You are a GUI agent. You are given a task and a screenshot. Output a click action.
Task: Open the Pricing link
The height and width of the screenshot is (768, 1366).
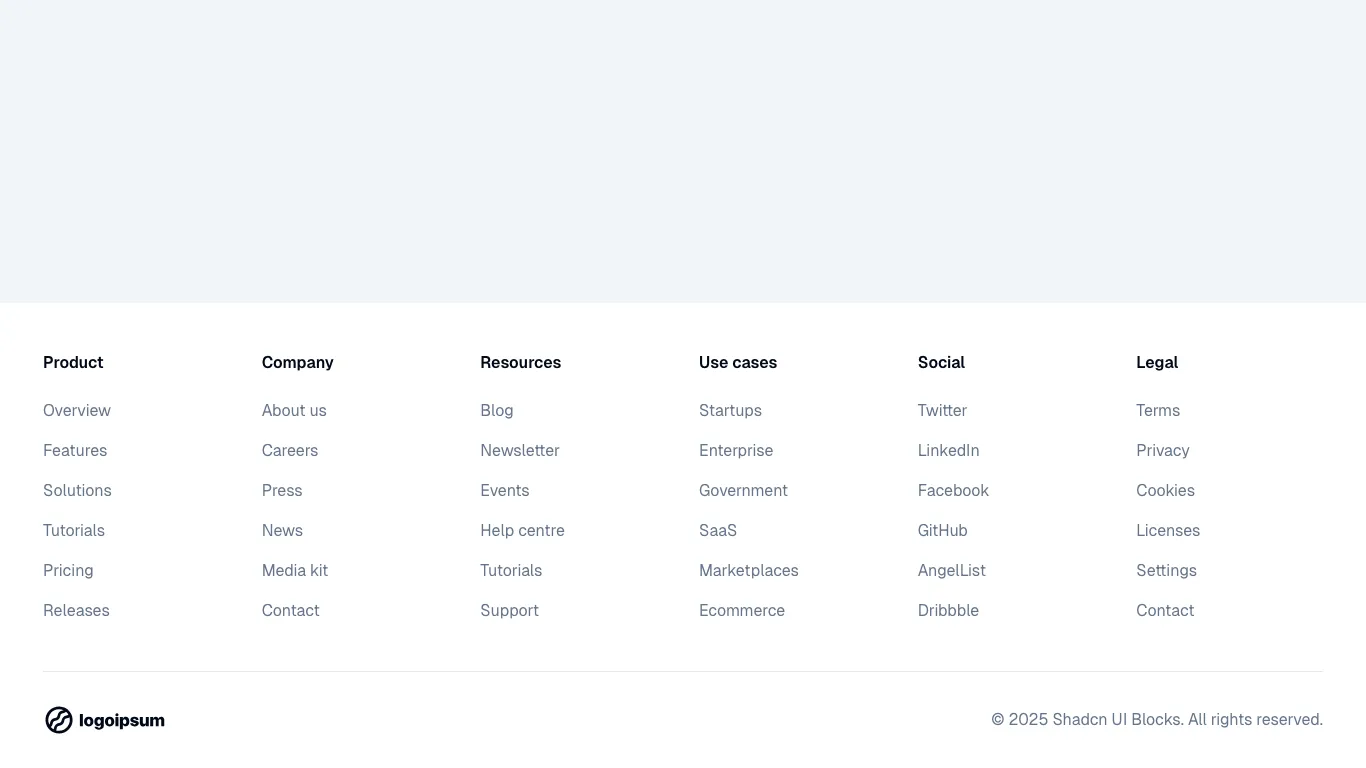point(68,570)
